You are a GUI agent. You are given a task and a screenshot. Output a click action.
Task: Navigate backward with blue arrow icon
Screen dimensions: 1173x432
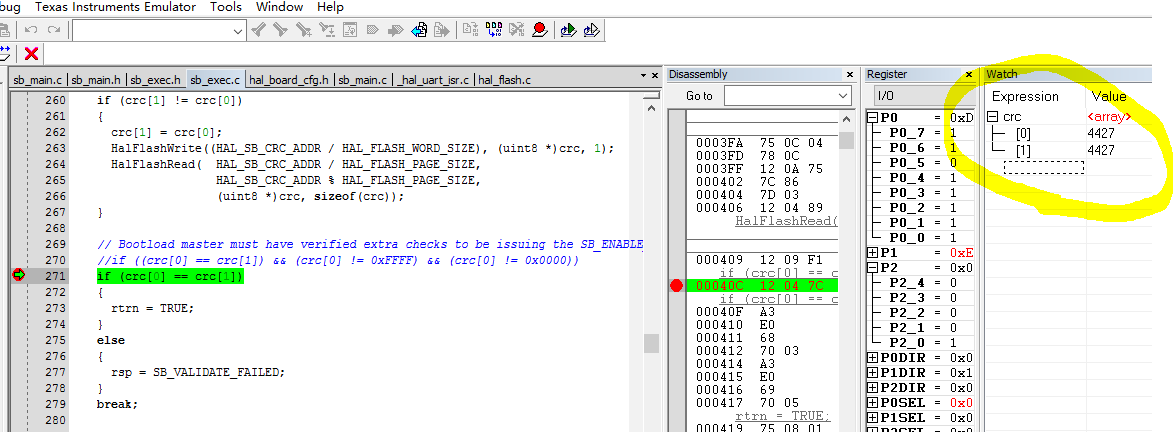[419, 30]
